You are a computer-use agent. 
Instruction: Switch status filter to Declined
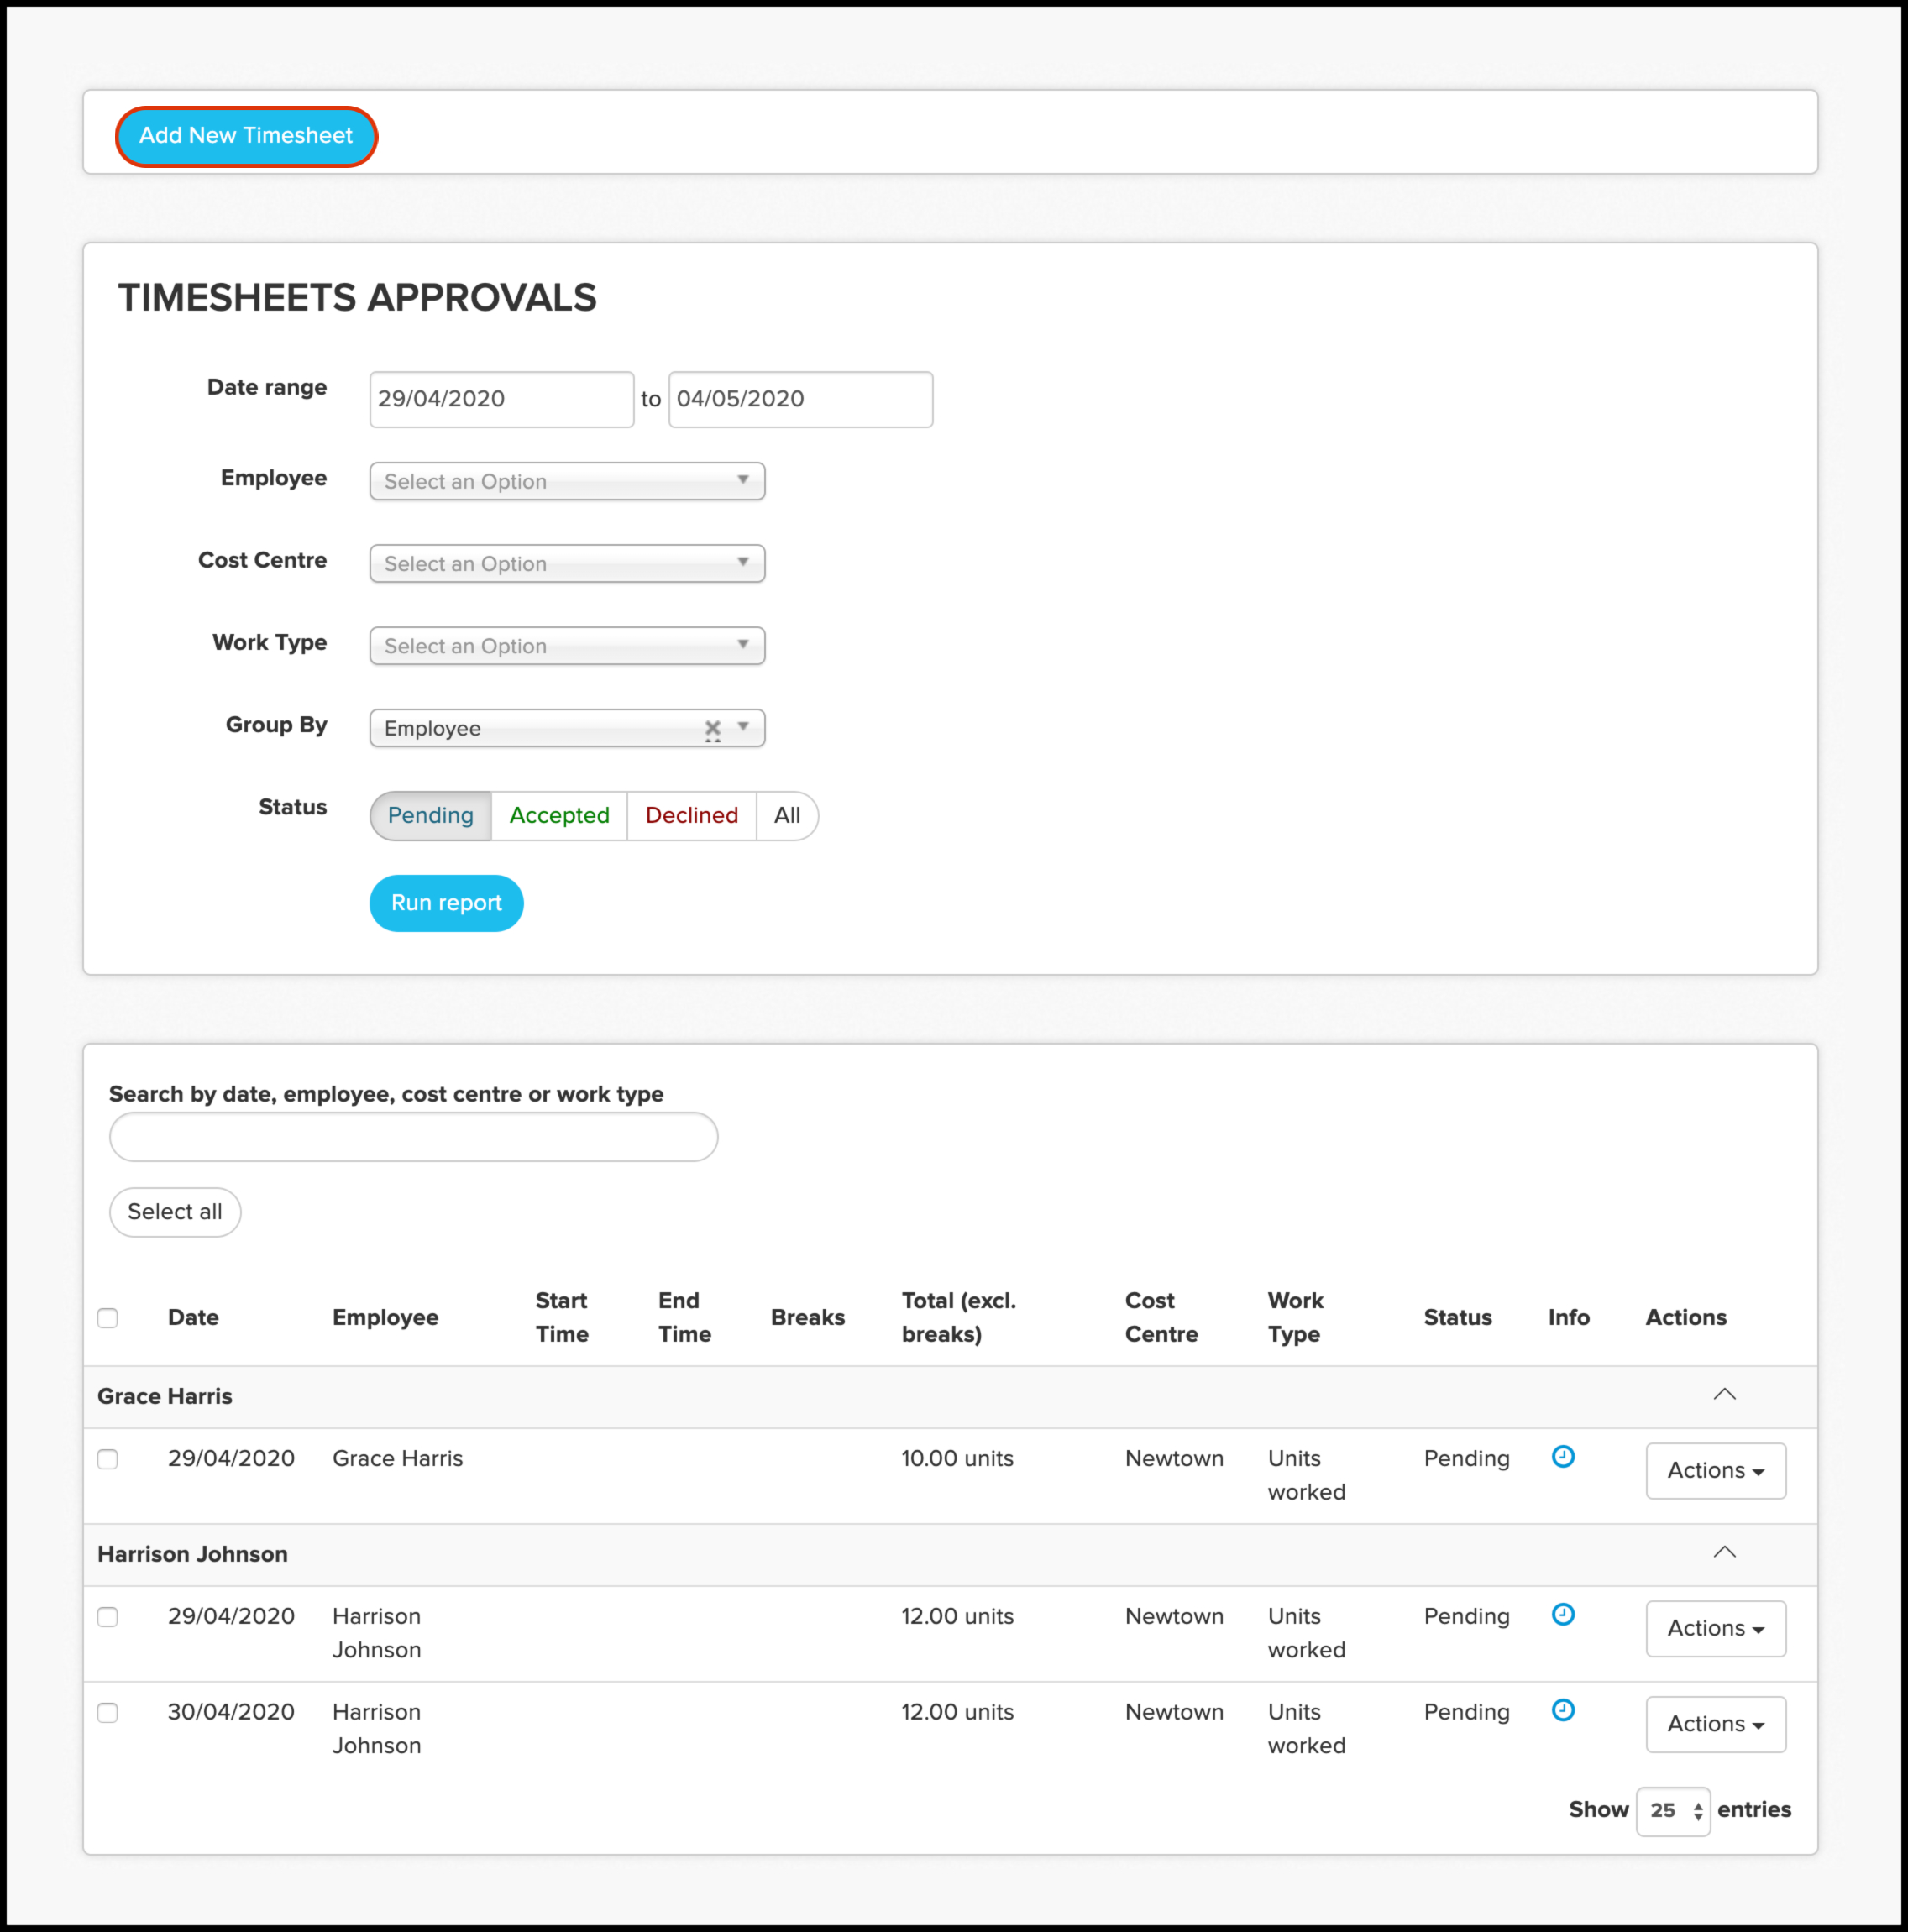(691, 816)
